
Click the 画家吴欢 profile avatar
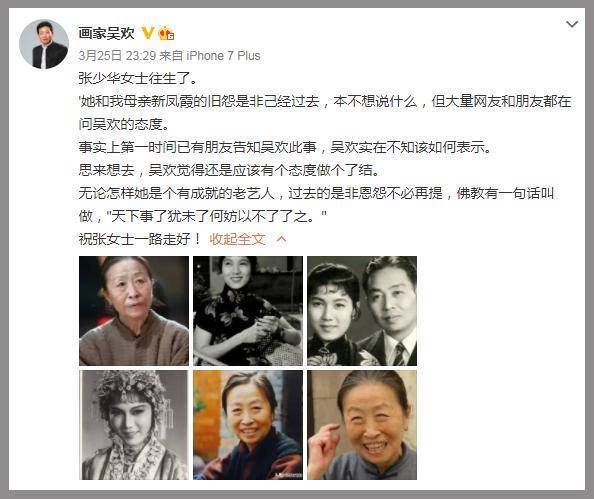coord(44,44)
